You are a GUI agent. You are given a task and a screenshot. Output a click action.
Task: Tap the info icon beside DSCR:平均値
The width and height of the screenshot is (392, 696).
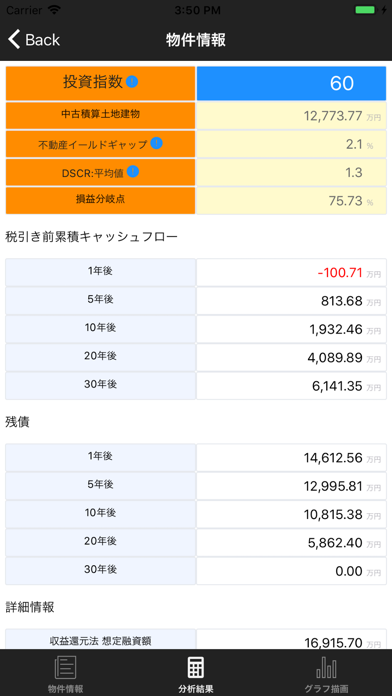pyautogui.click(x=133, y=171)
